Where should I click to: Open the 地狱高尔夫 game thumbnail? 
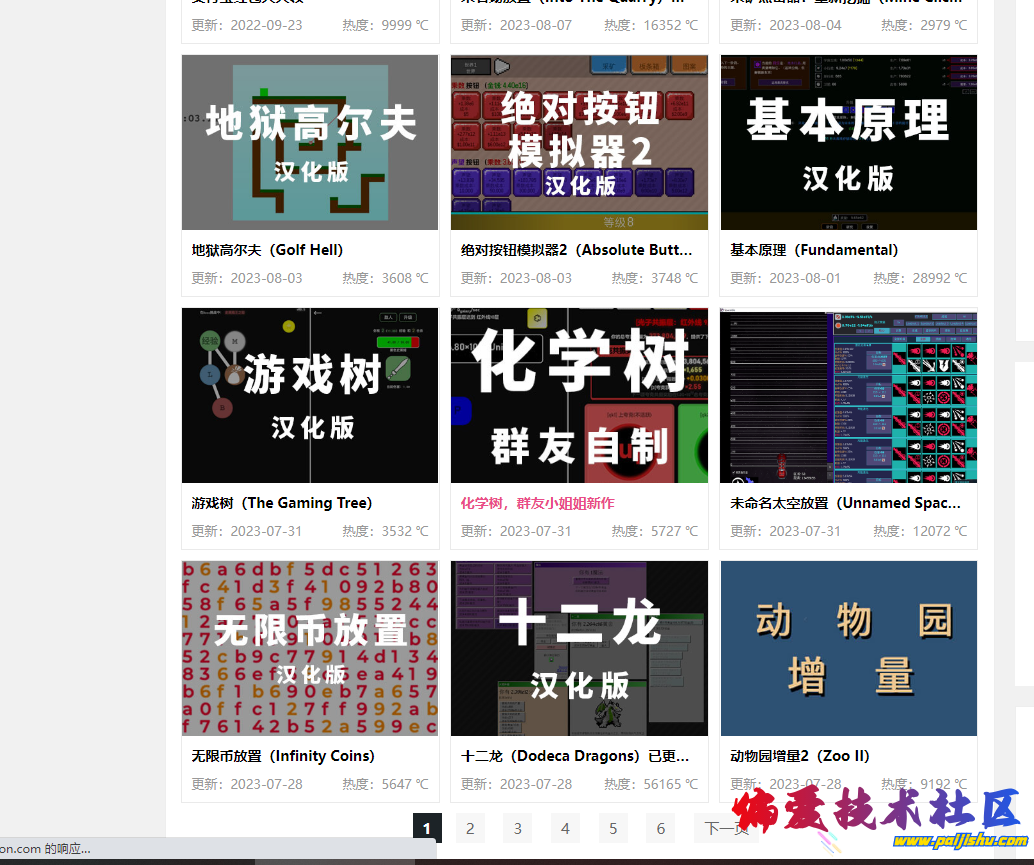point(310,142)
